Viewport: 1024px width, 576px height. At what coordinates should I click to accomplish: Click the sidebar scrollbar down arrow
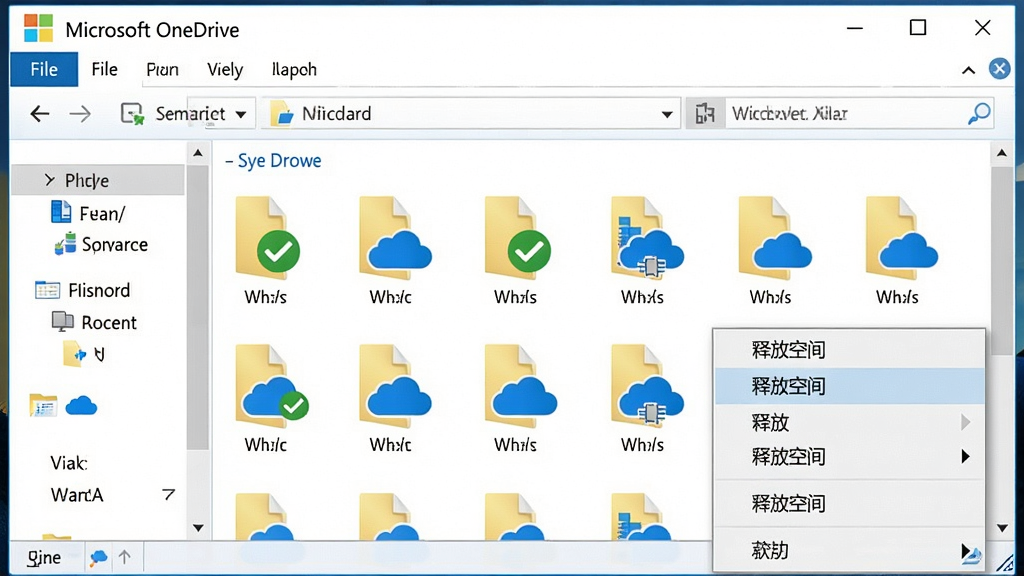pos(198,527)
